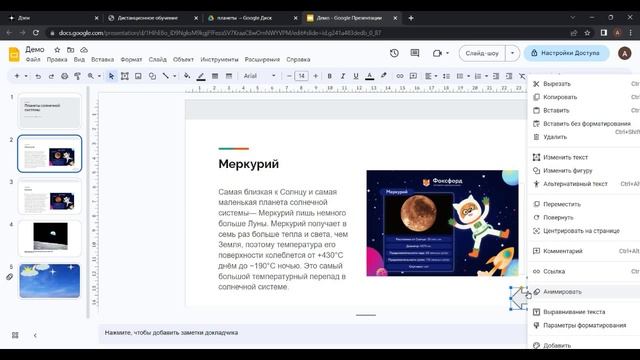
Task: Toggle underline formatting
Action: [x=356, y=76]
